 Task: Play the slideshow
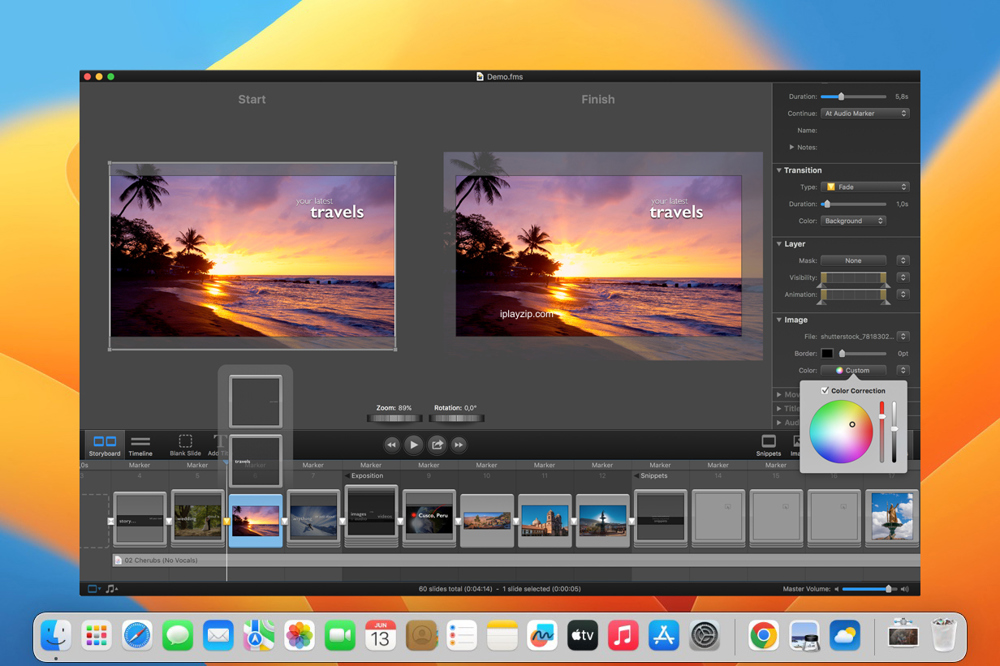coord(413,445)
